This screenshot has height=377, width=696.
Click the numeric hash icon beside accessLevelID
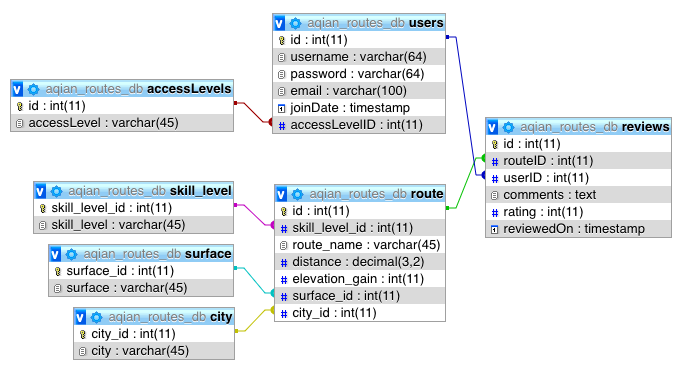pyautogui.click(x=281, y=126)
